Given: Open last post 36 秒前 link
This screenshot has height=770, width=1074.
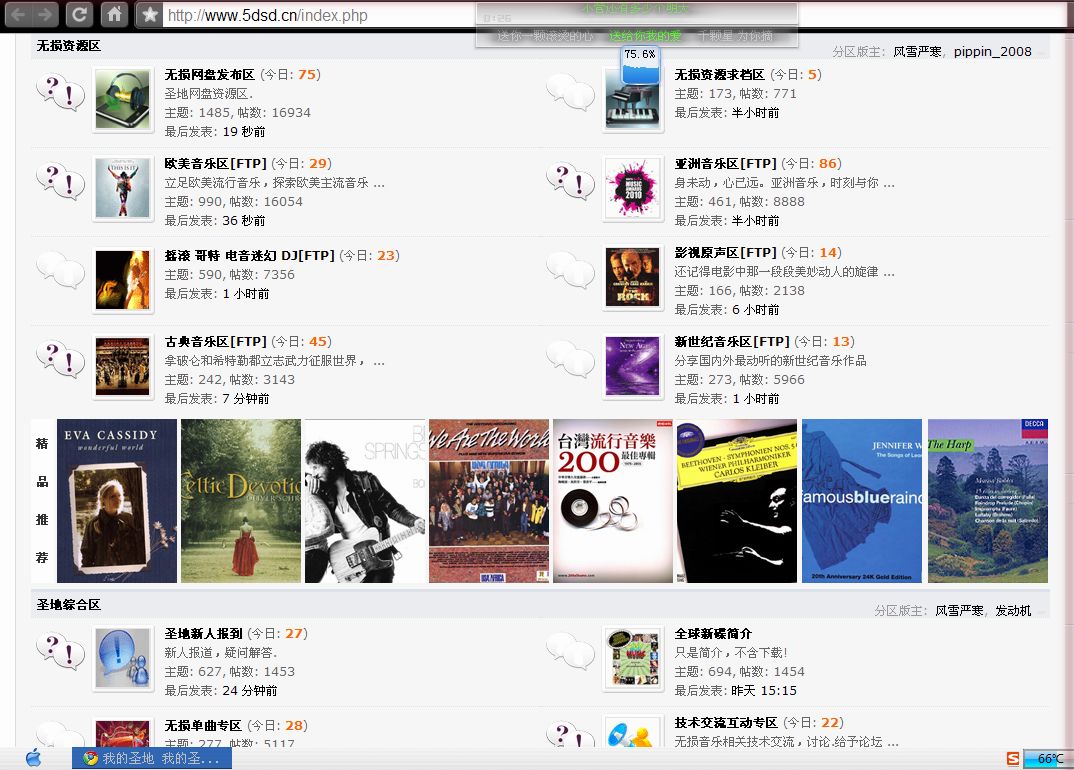Looking at the screenshot, I should point(244,221).
